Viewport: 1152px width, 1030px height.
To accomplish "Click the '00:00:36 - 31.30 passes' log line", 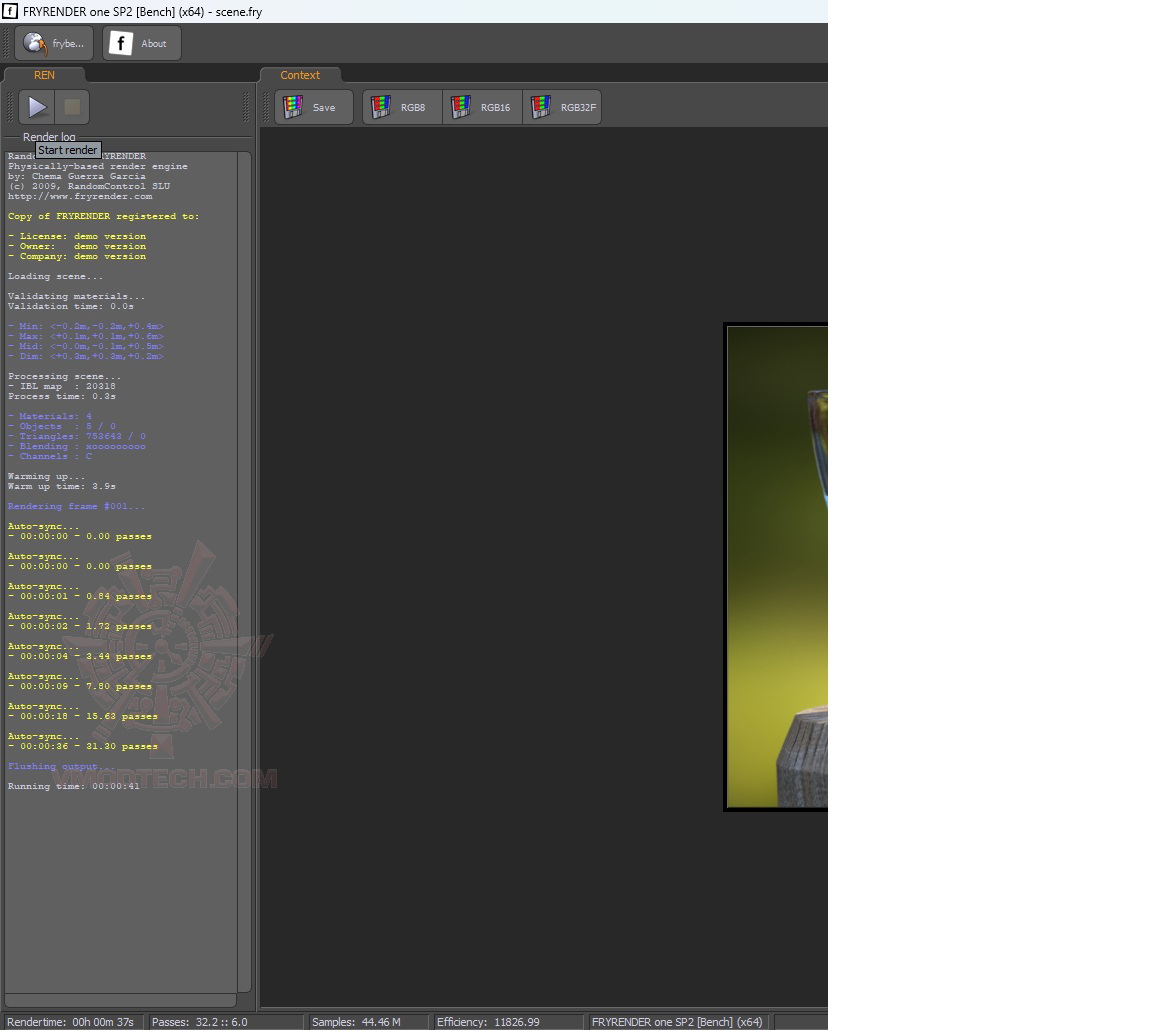I will [83, 746].
